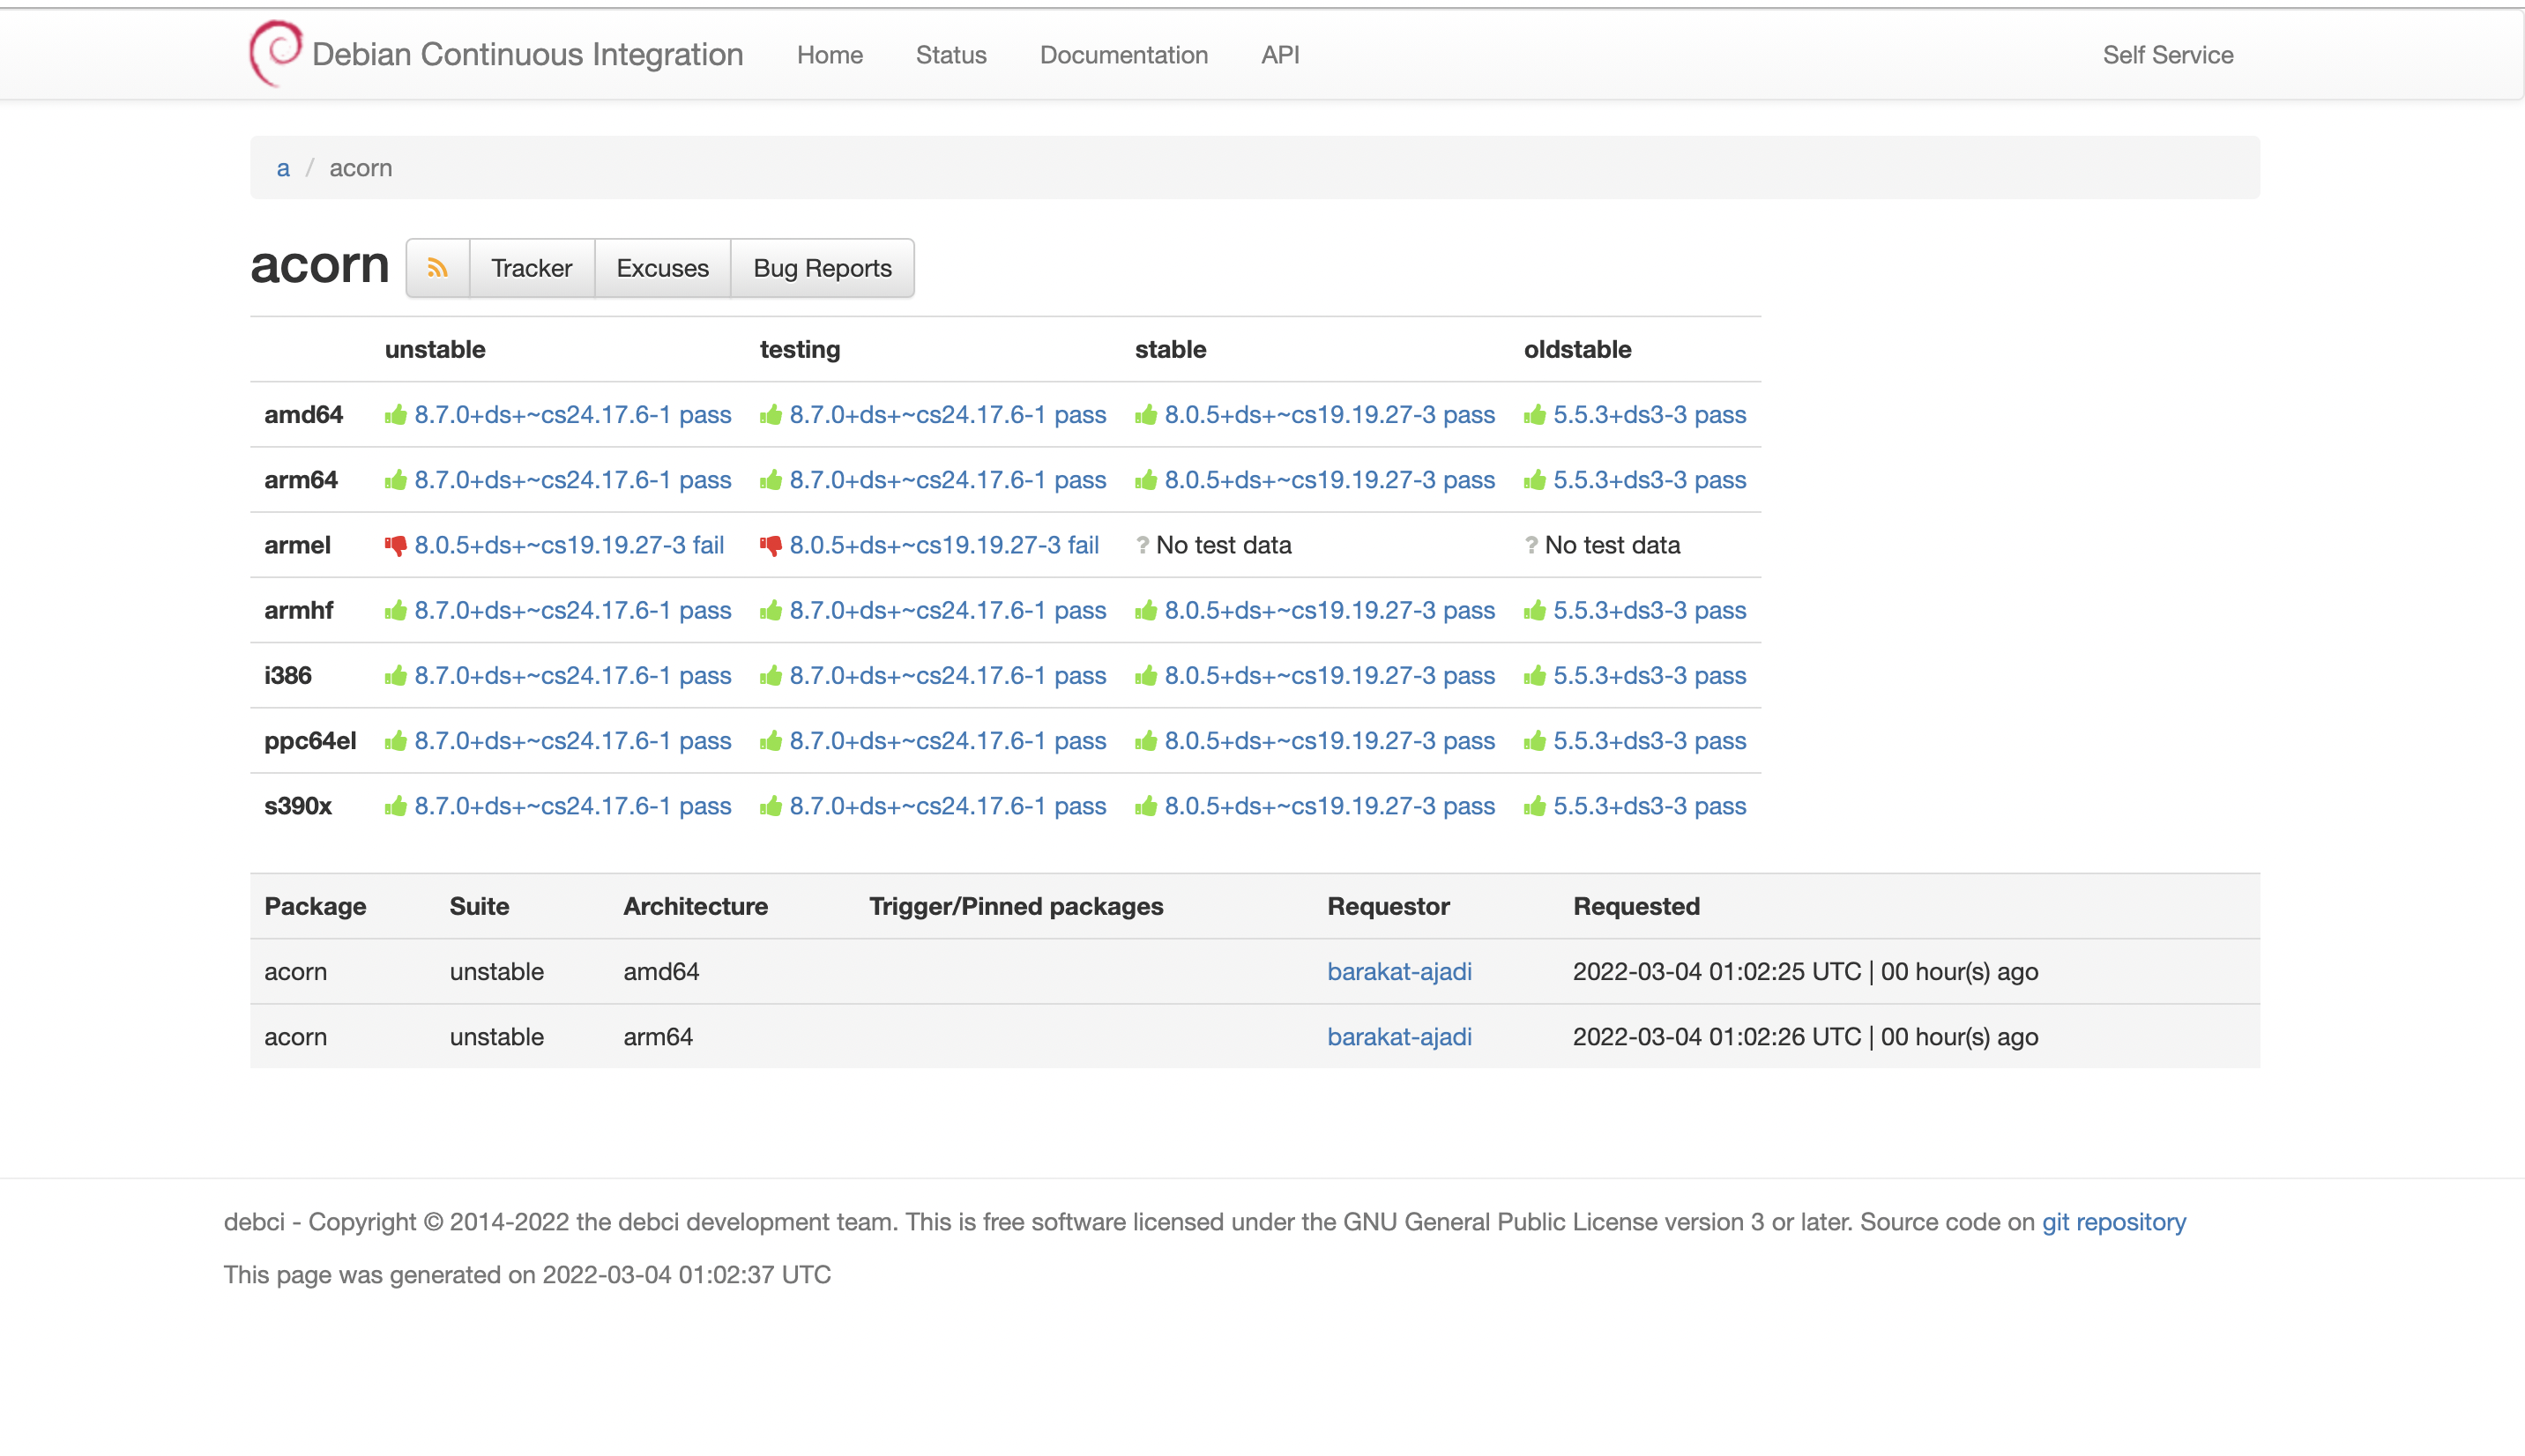This screenshot has height=1456, width=2525.
Task: Click the 's390x' architecture row label
Action: point(298,806)
